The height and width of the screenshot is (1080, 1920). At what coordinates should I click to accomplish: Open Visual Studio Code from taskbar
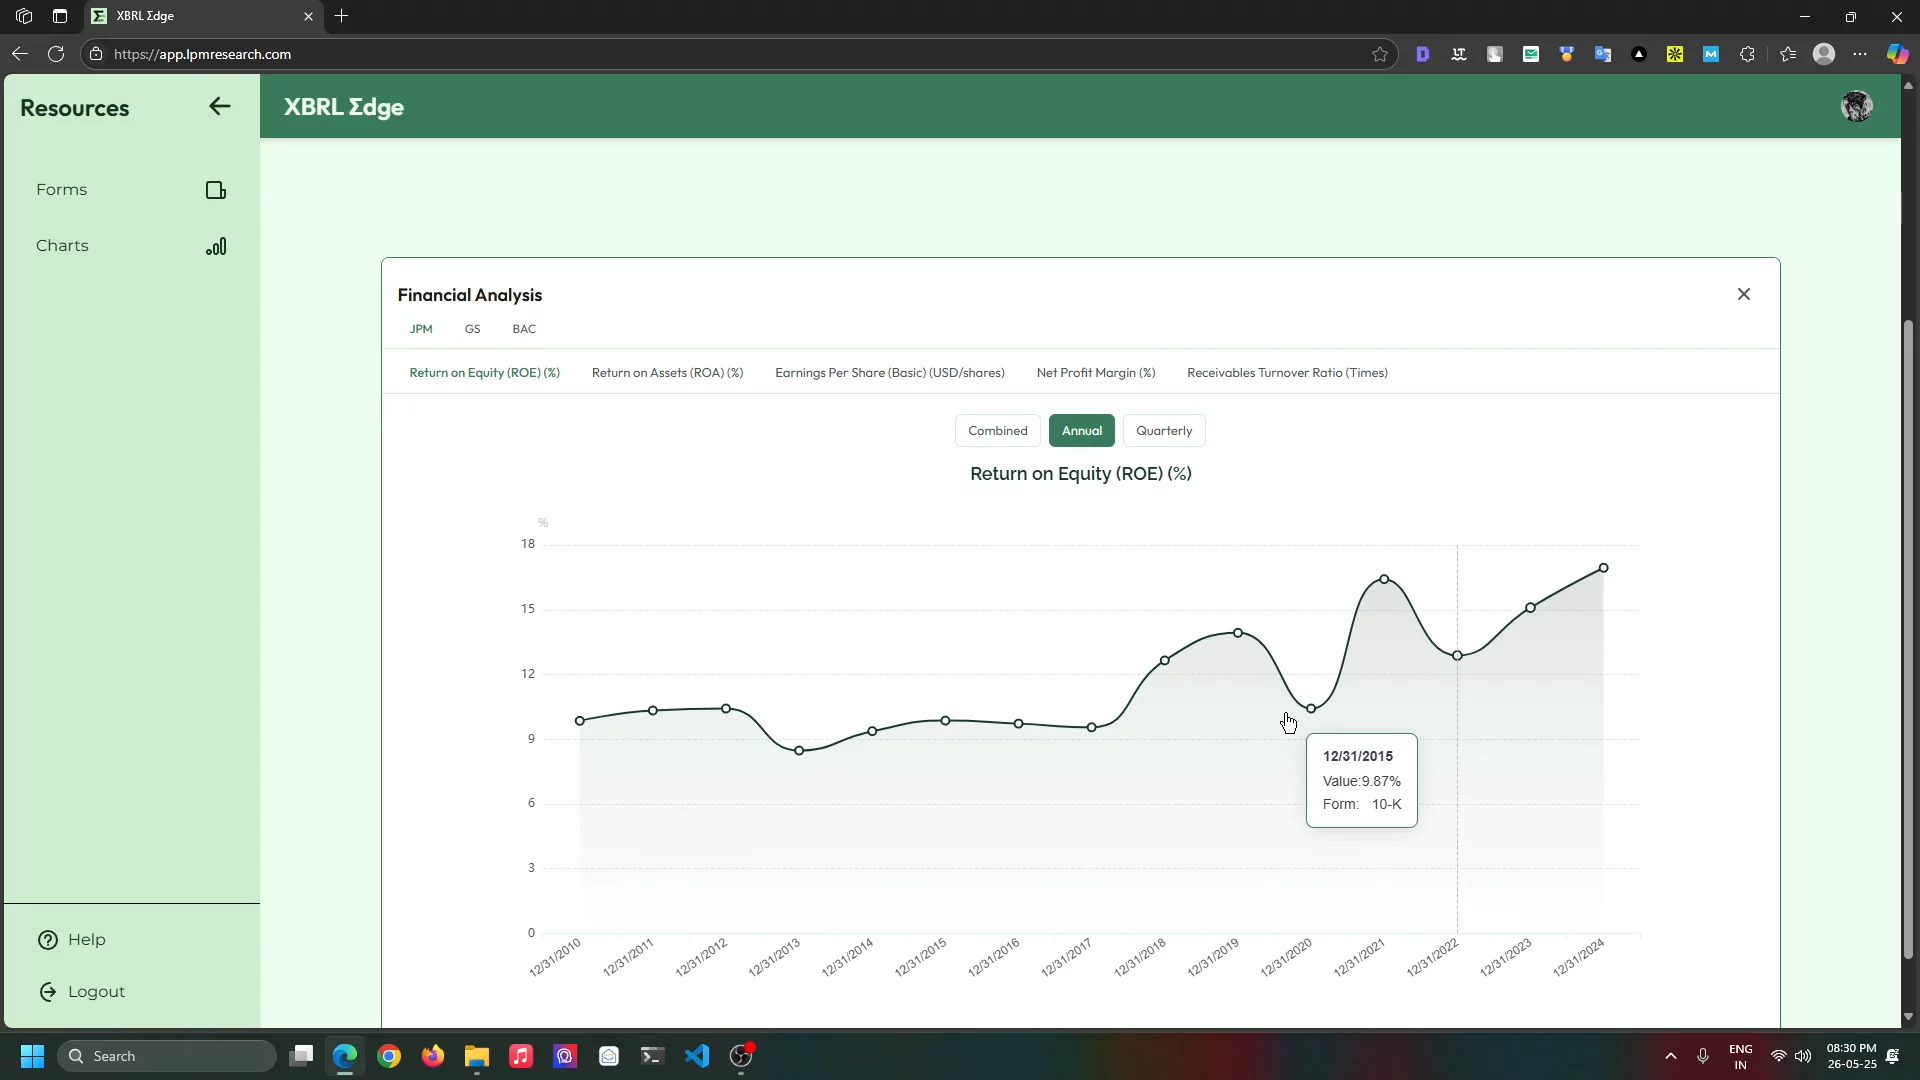[697, 1056]
